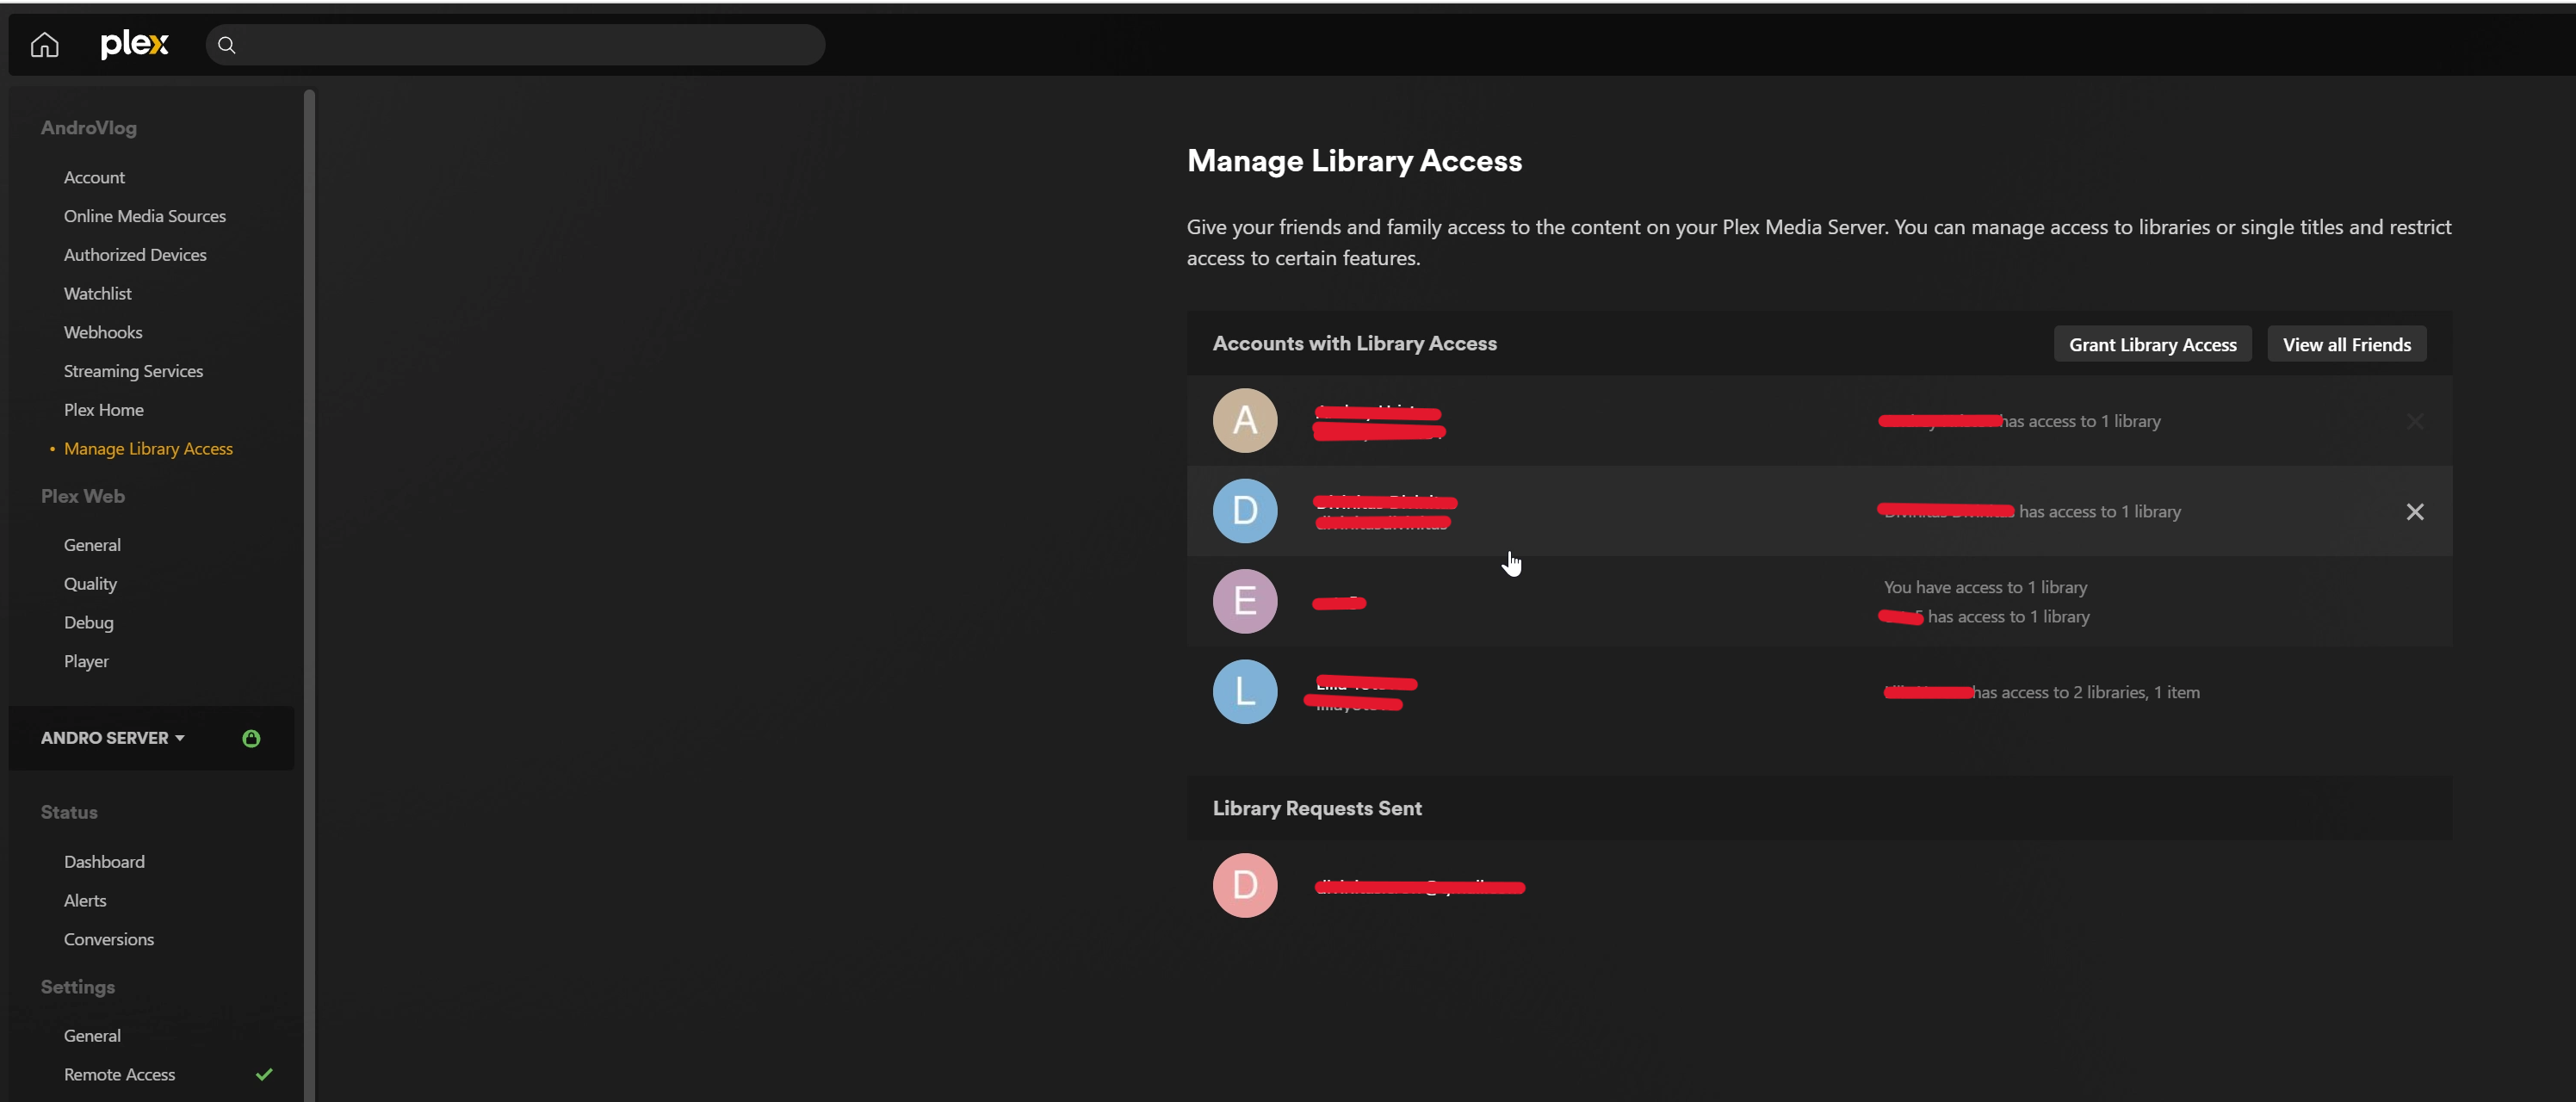Click the blue D avatar in accounts list
Image resolution: width=2576 pixels, height=1102 pixels.
click(1245, 511)
